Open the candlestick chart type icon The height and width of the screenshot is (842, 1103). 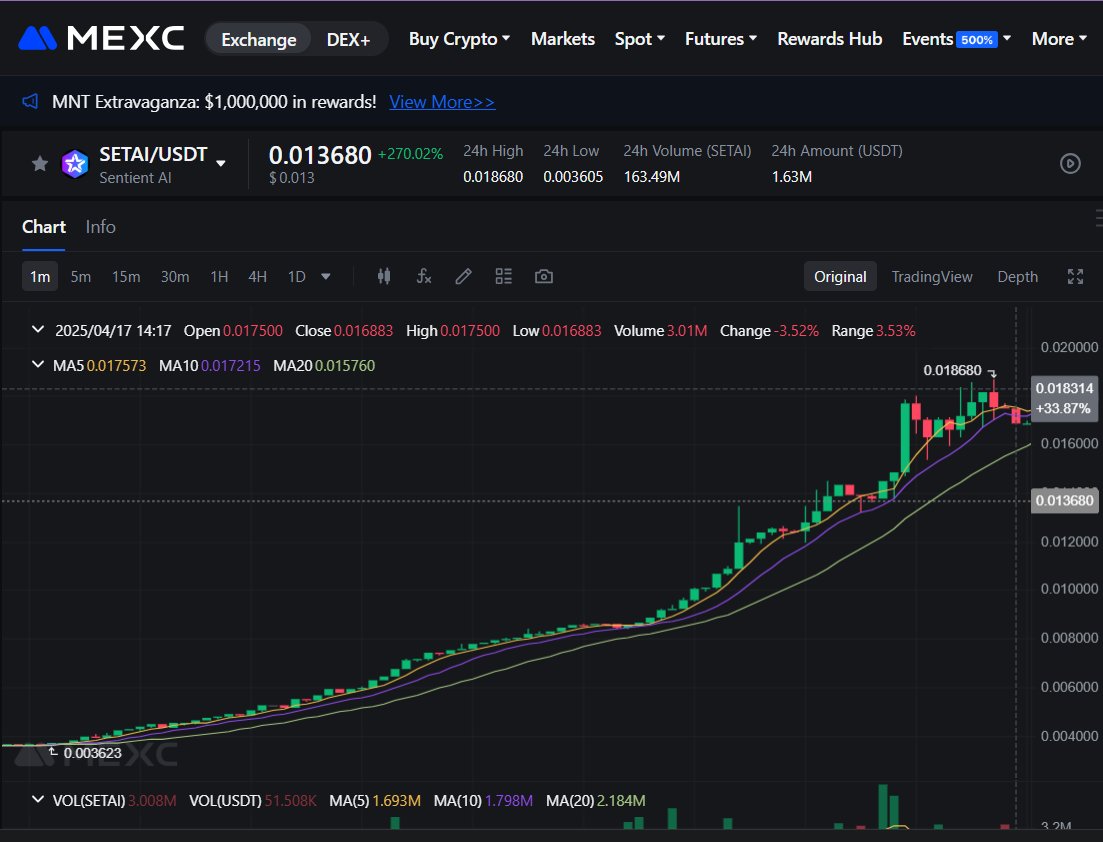(383, 276)
